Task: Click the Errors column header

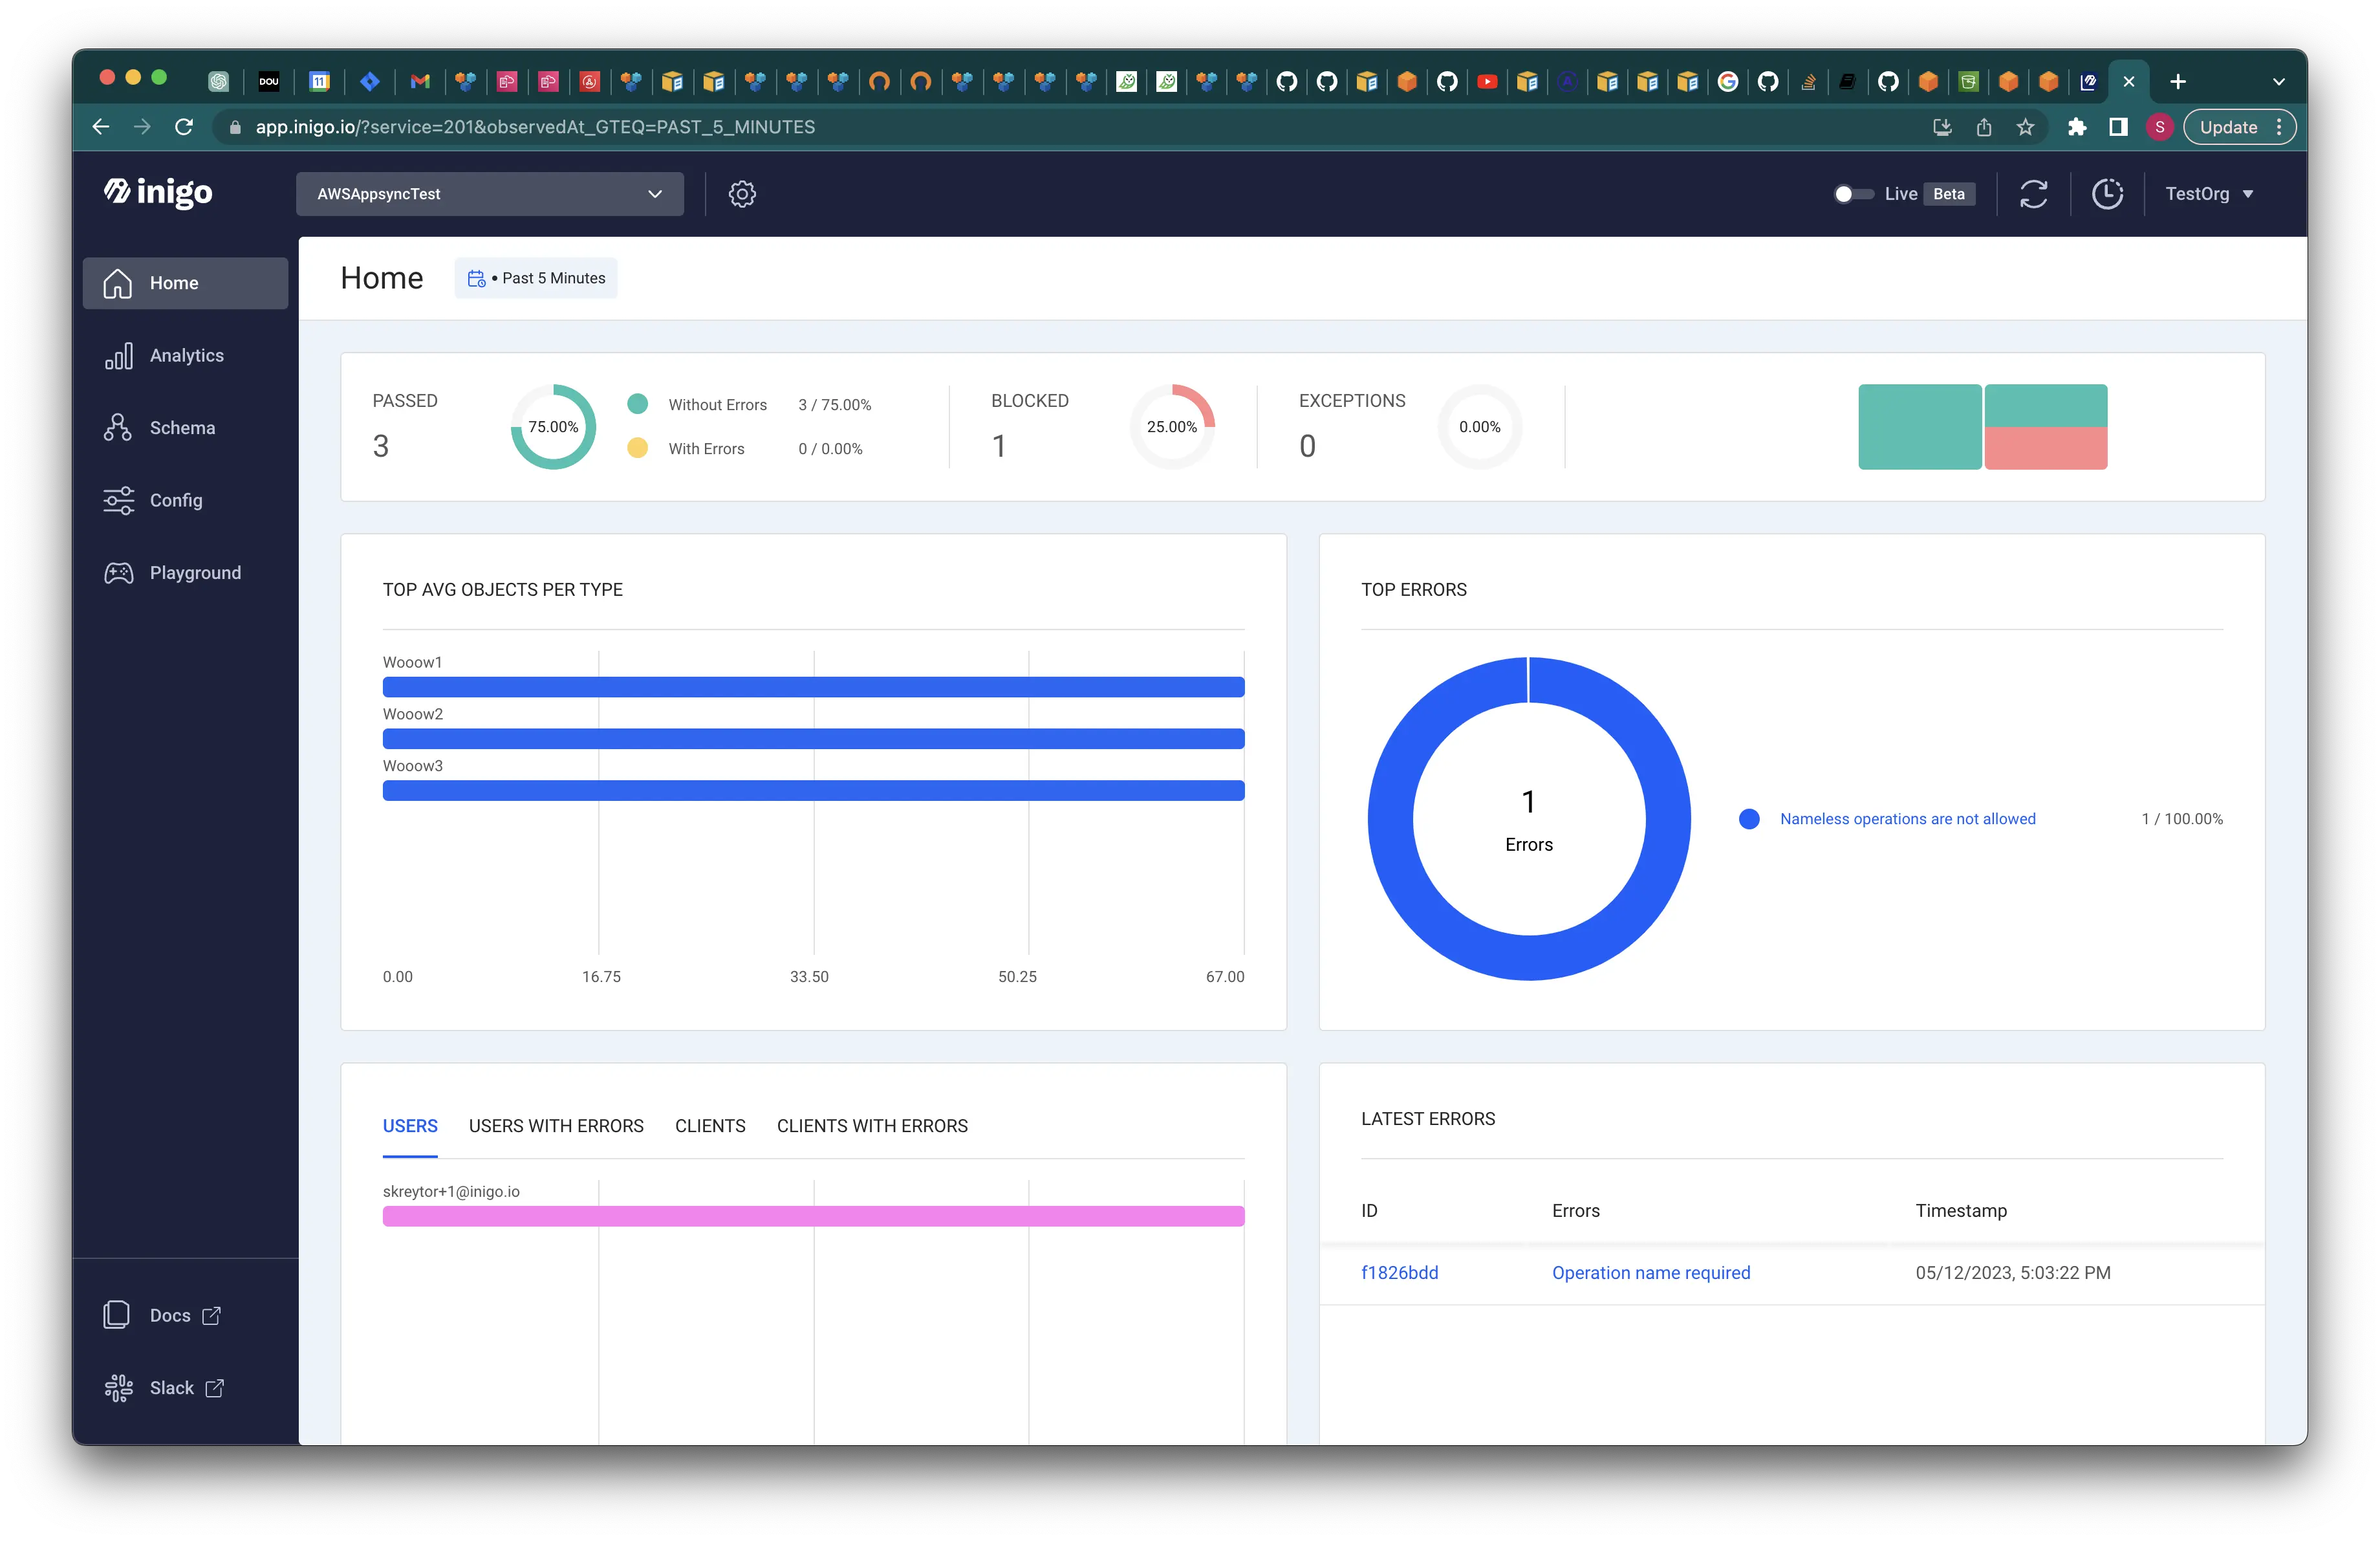Action: click(x=1576, y=1211)
